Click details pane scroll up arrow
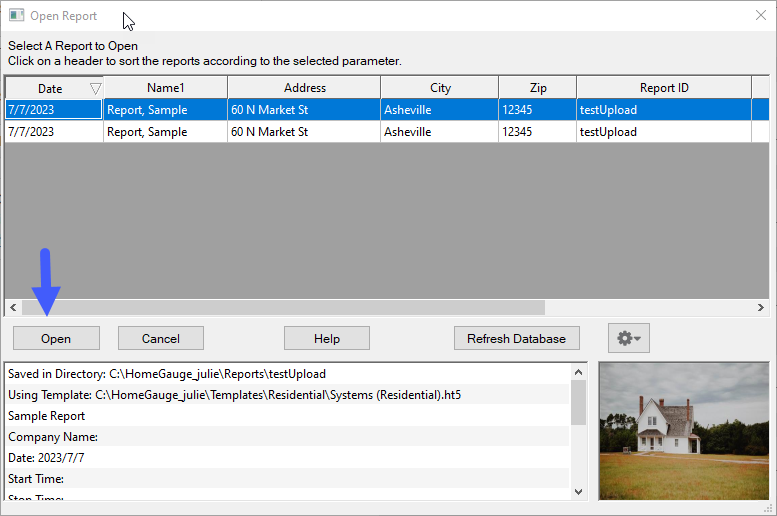This screenshot has height=516, width=777. pos(578,372)
